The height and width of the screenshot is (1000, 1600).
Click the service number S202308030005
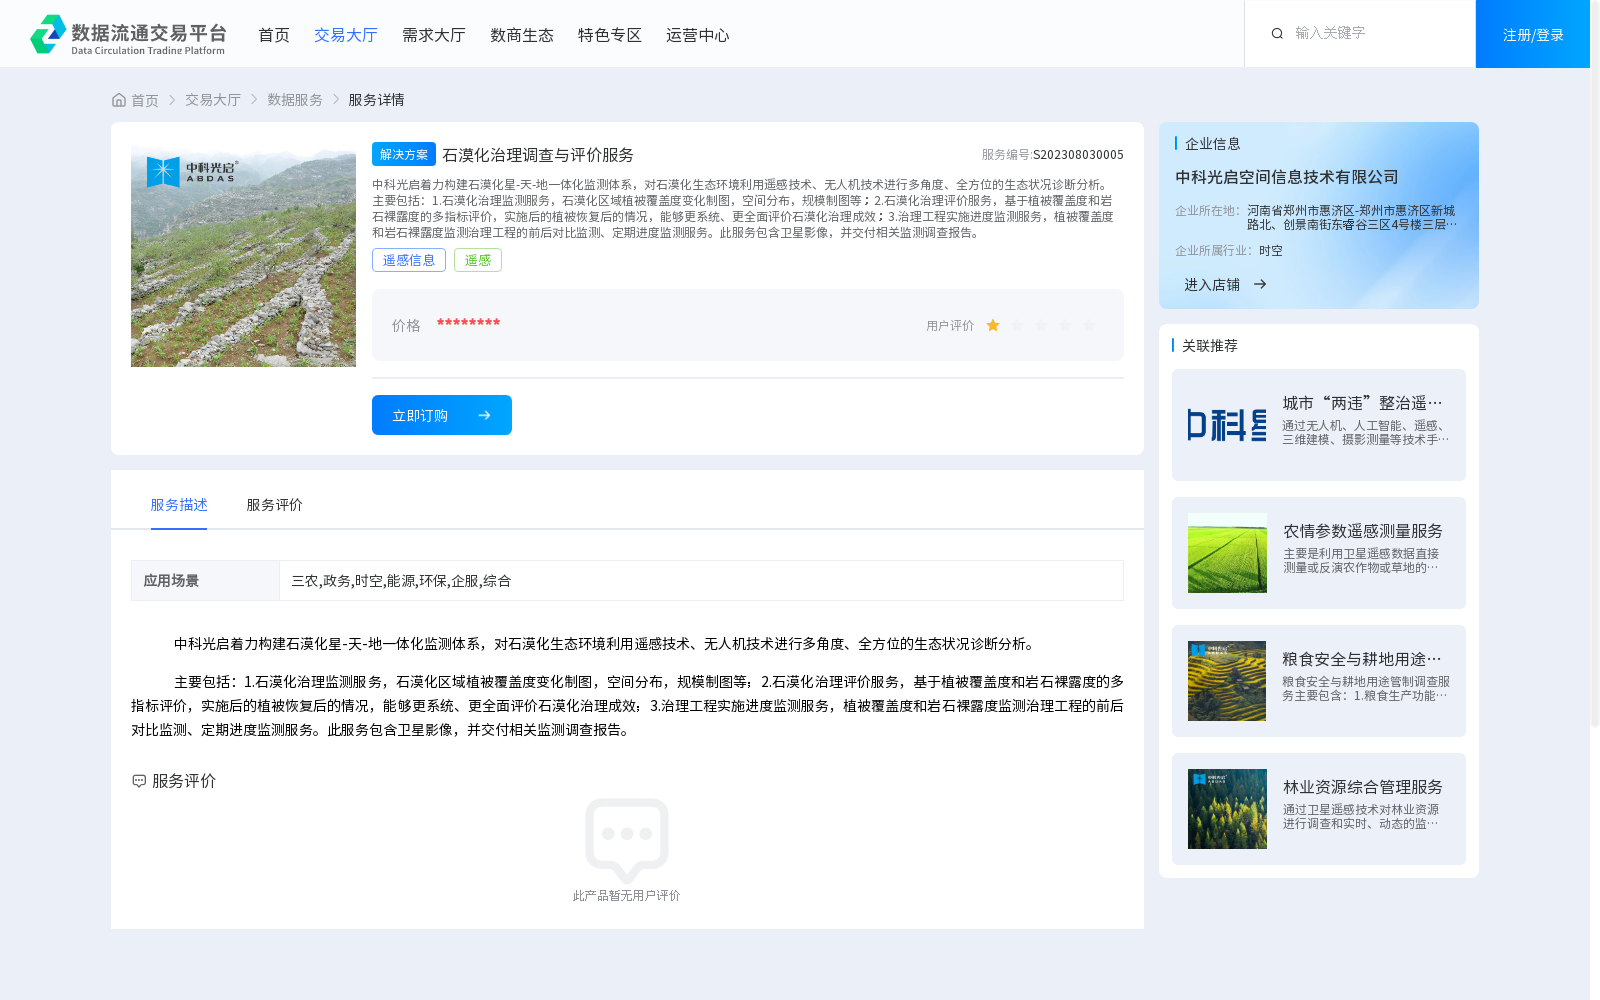1078,155
